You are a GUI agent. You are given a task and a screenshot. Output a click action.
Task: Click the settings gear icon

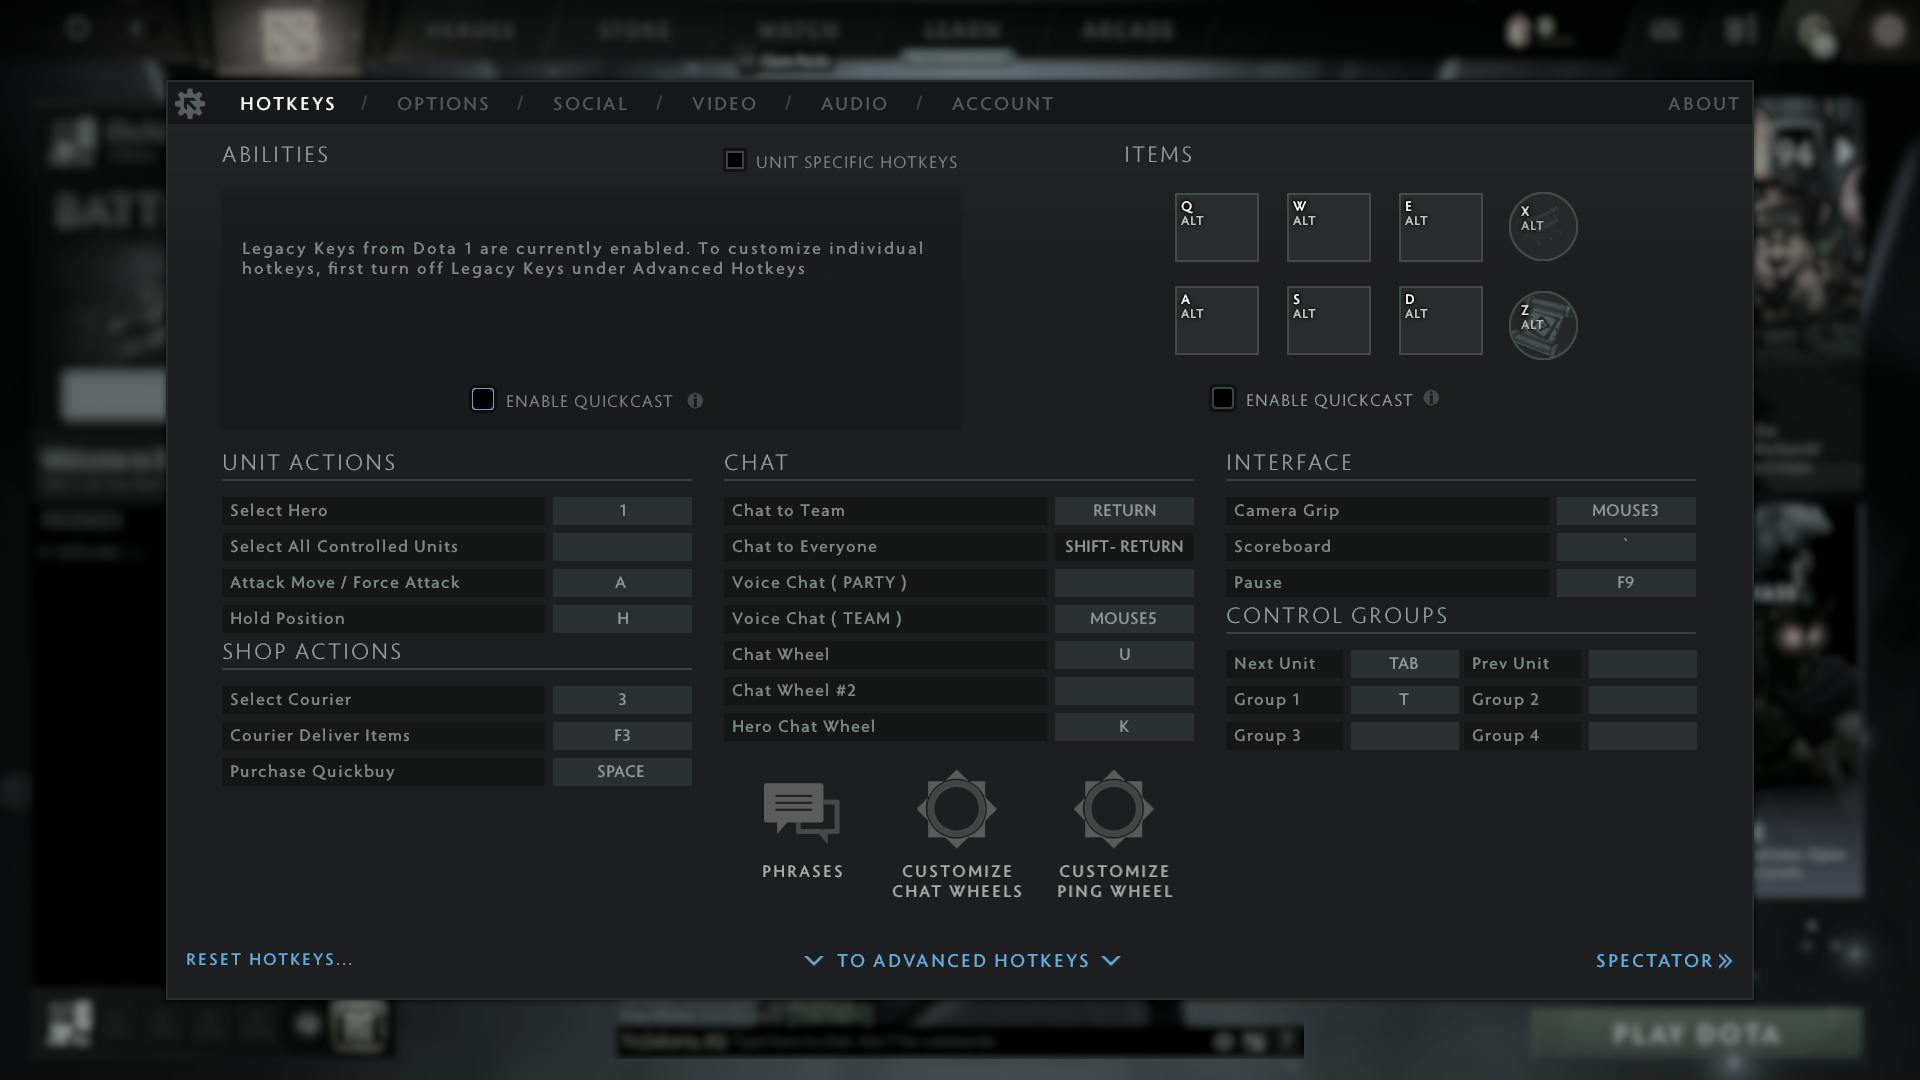pos(189,103)
